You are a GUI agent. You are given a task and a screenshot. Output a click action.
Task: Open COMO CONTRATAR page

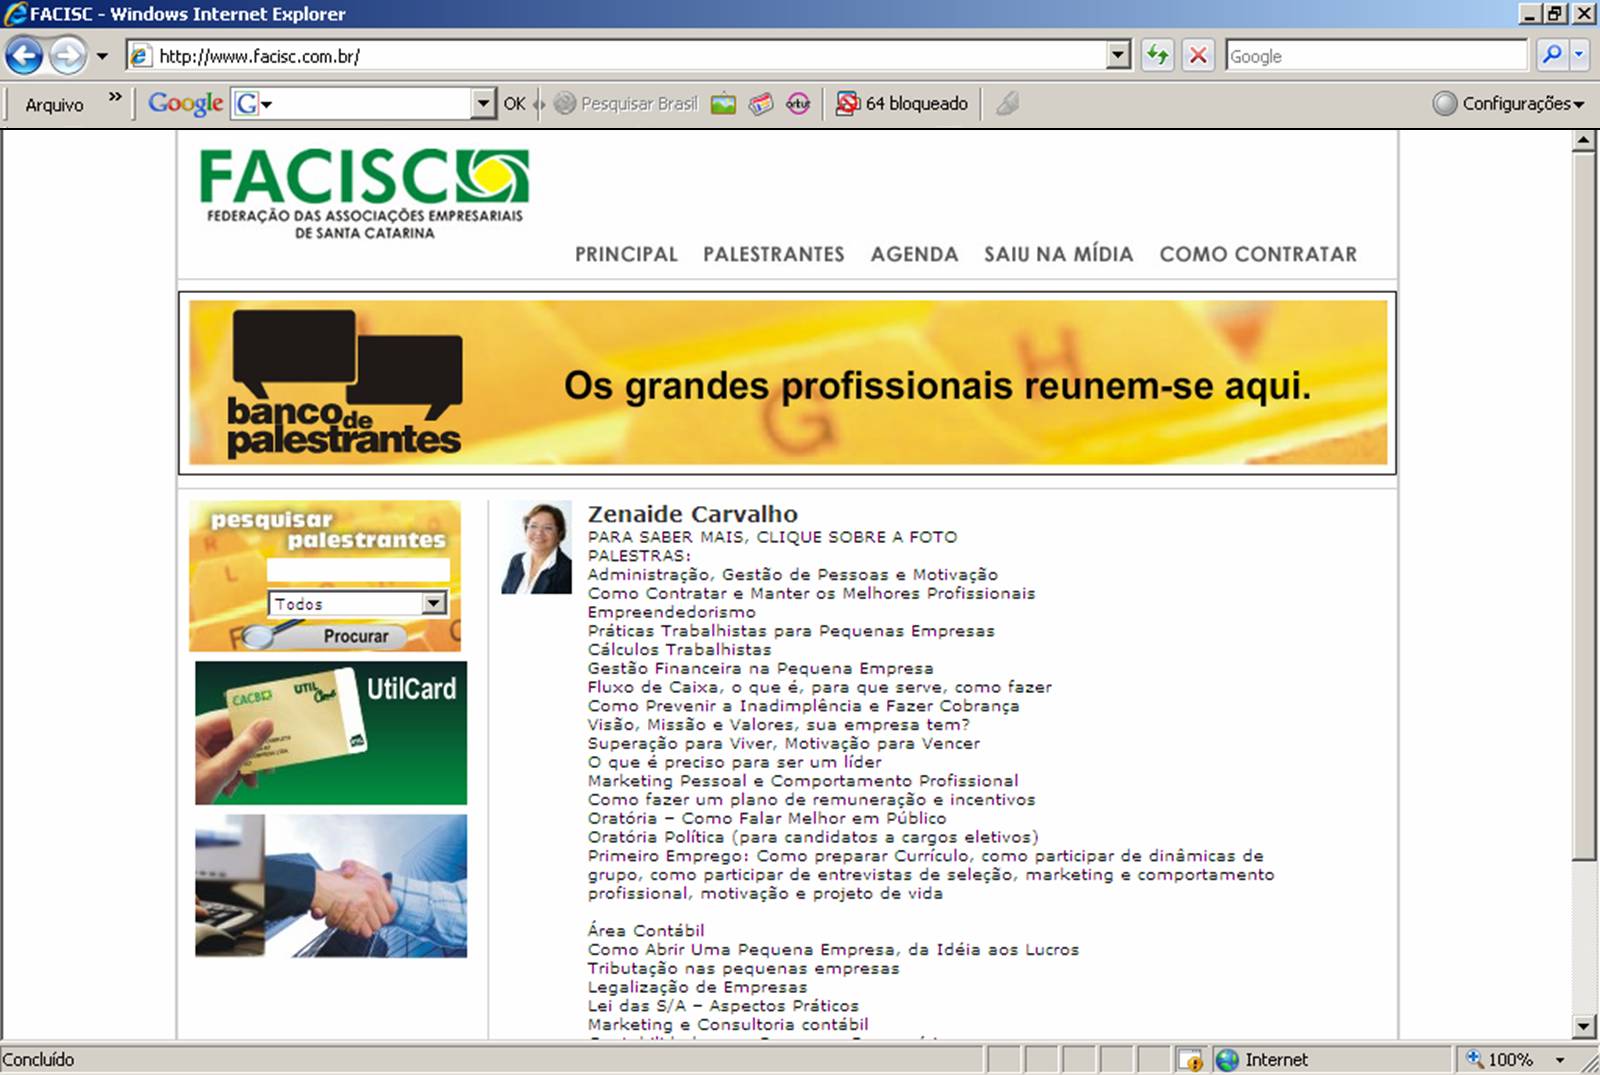[1258, 254]
